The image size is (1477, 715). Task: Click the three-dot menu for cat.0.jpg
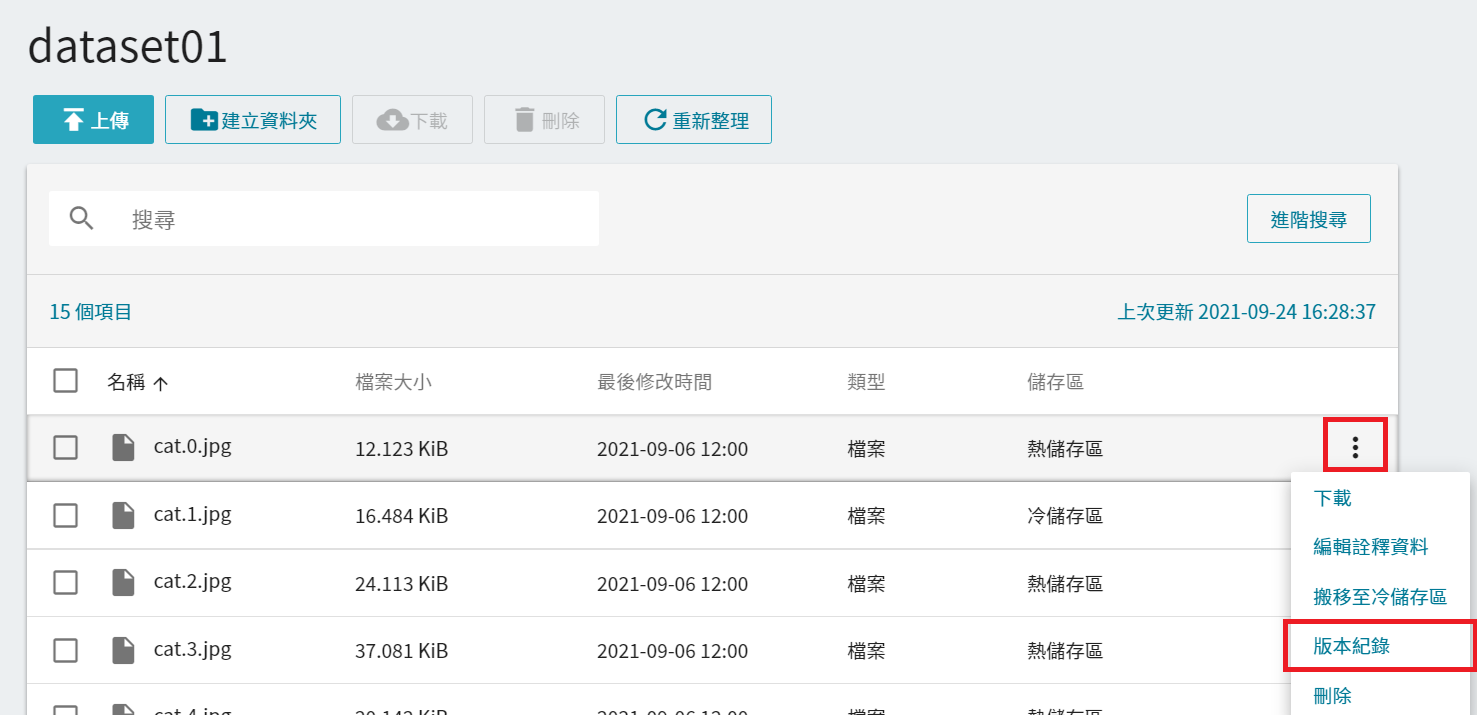click(x=1355, y=447)
